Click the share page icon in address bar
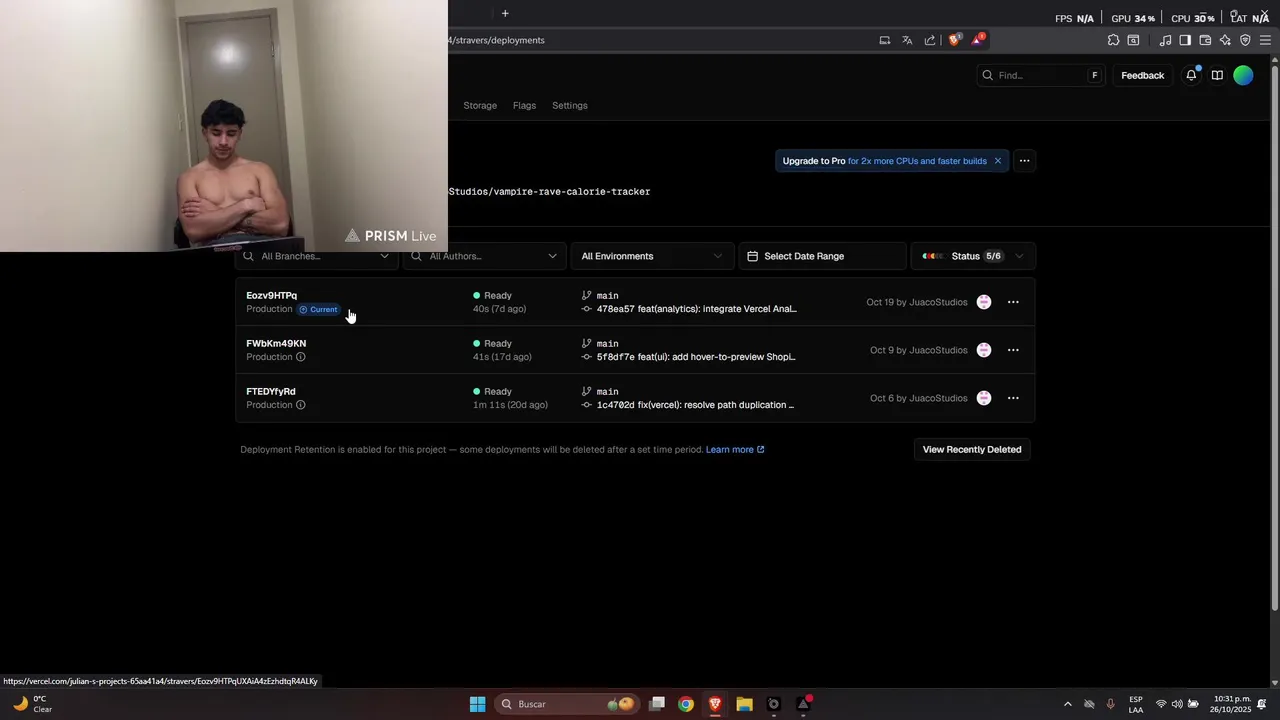This screenshot has width=1280, height=720. [x=930, y=40]
